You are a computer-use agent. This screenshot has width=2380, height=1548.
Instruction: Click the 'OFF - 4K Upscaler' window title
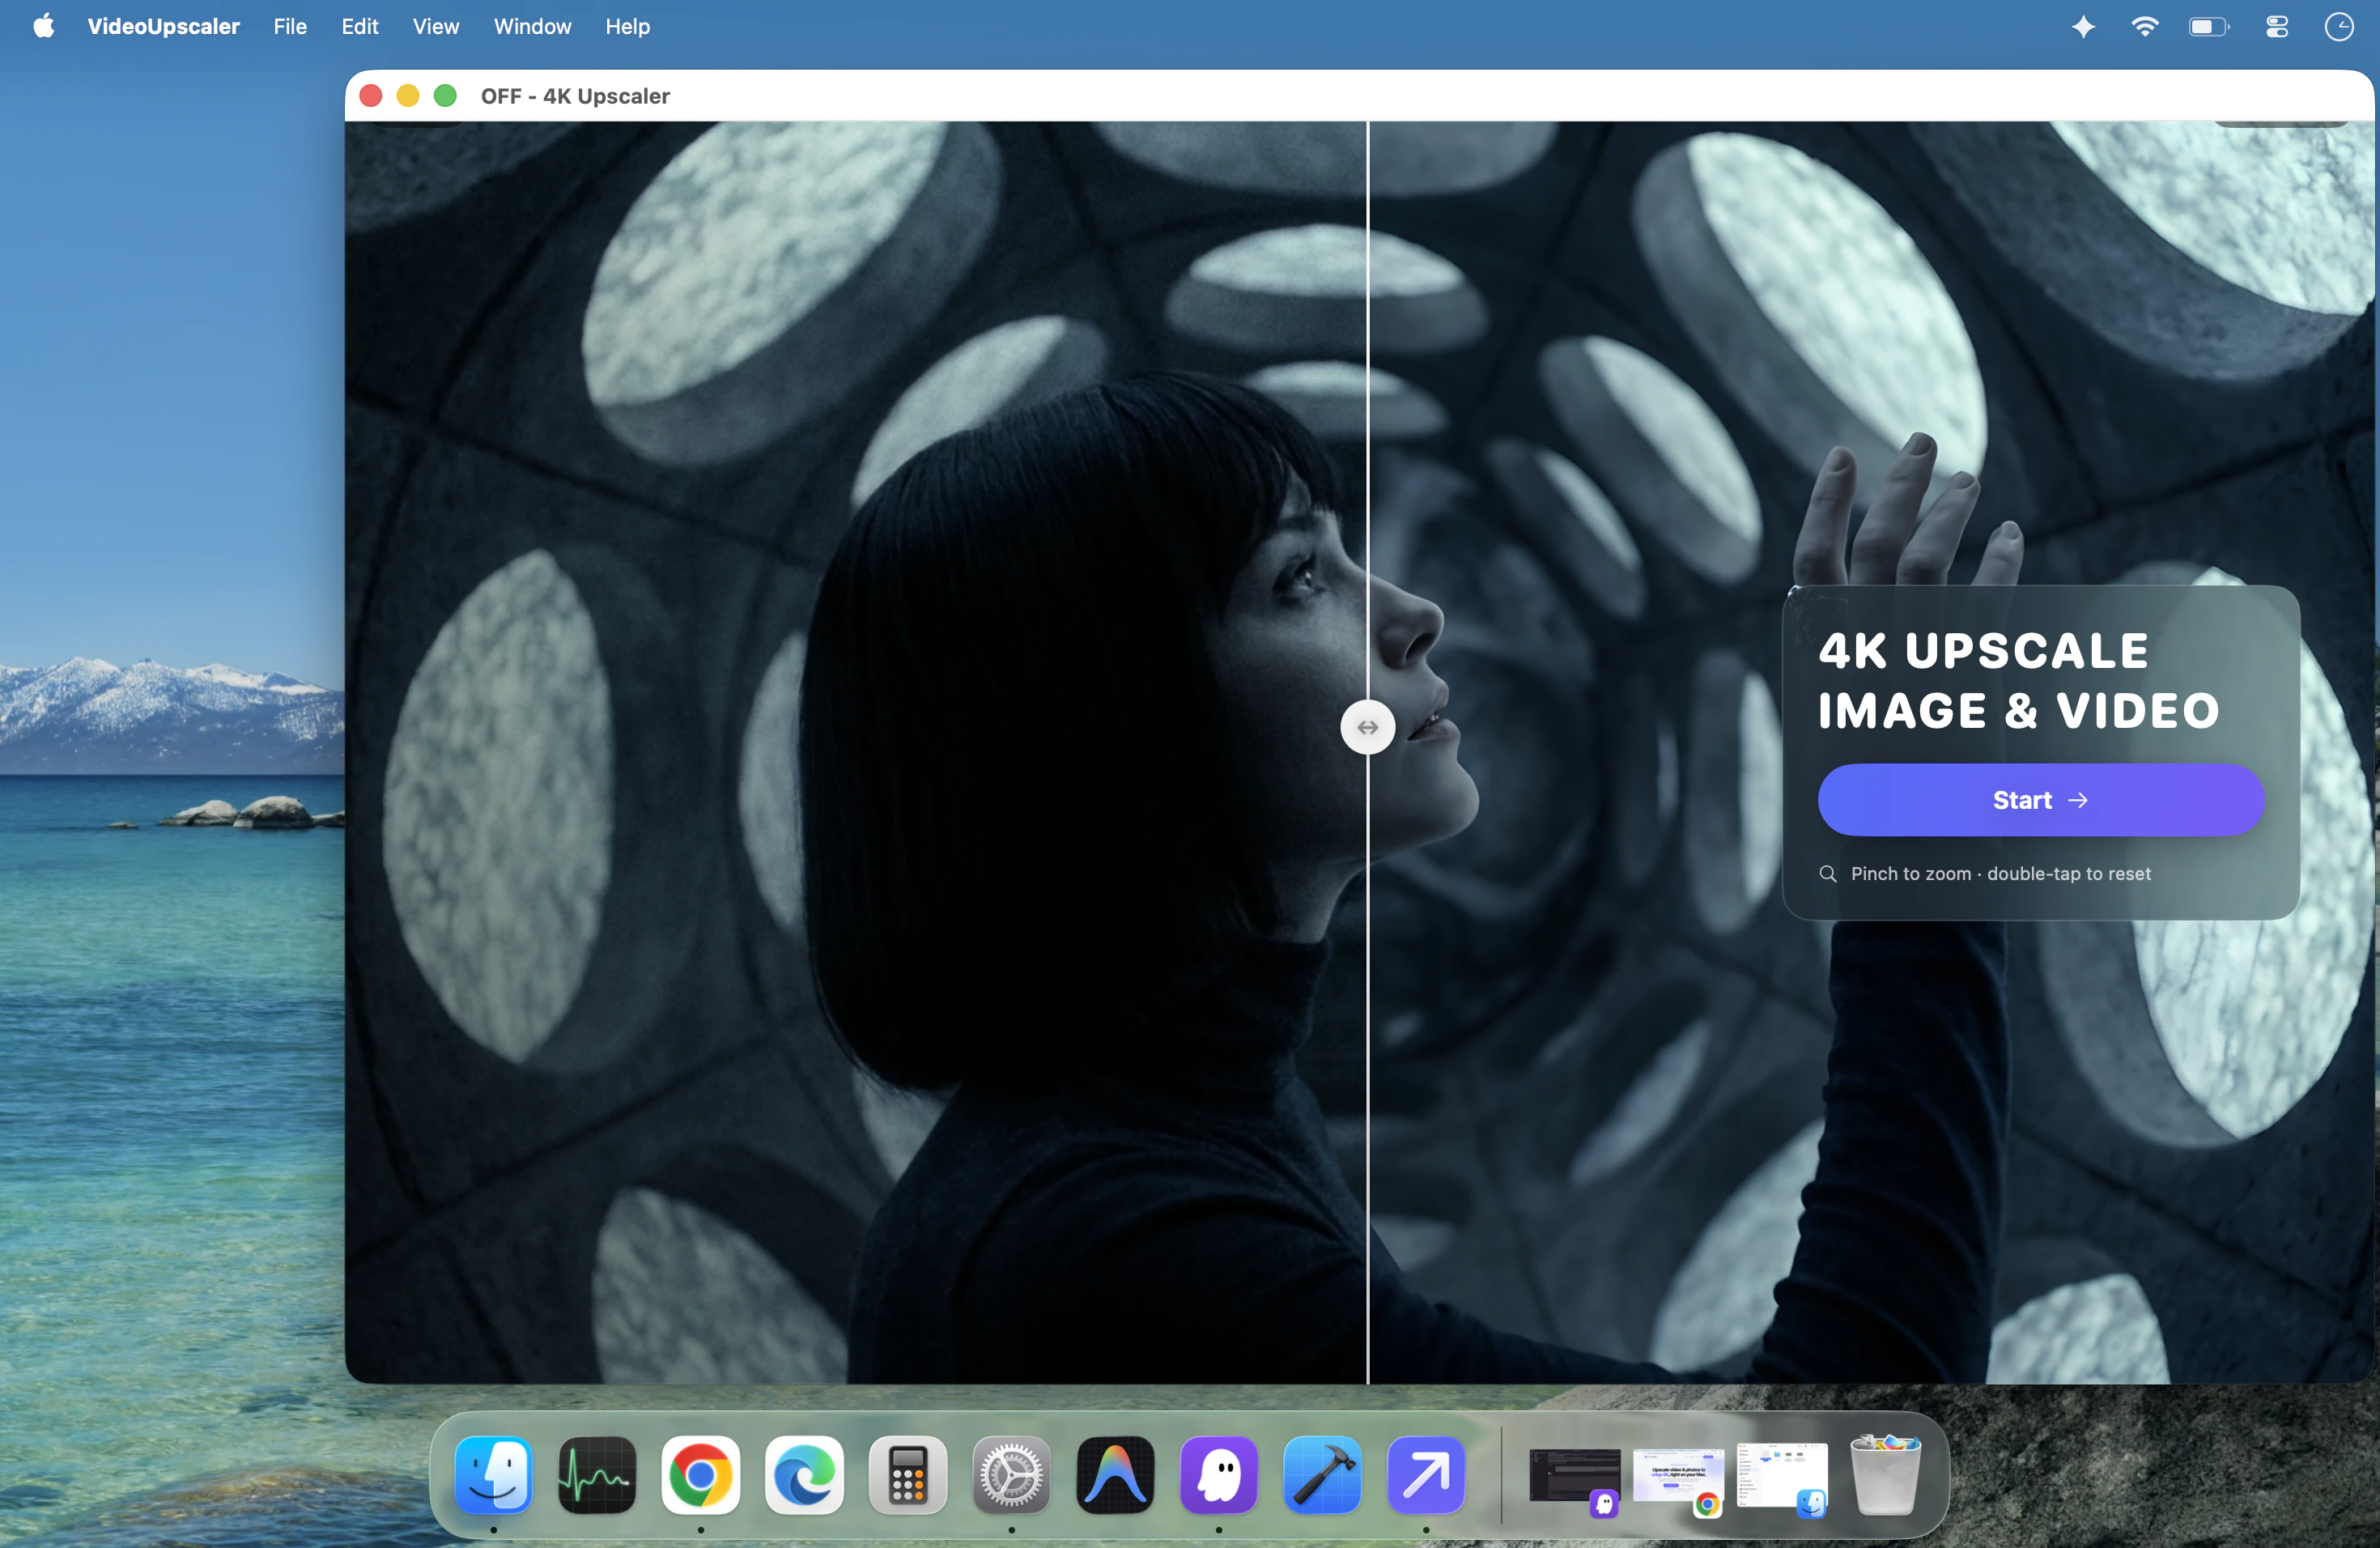[x=575, y=96]
